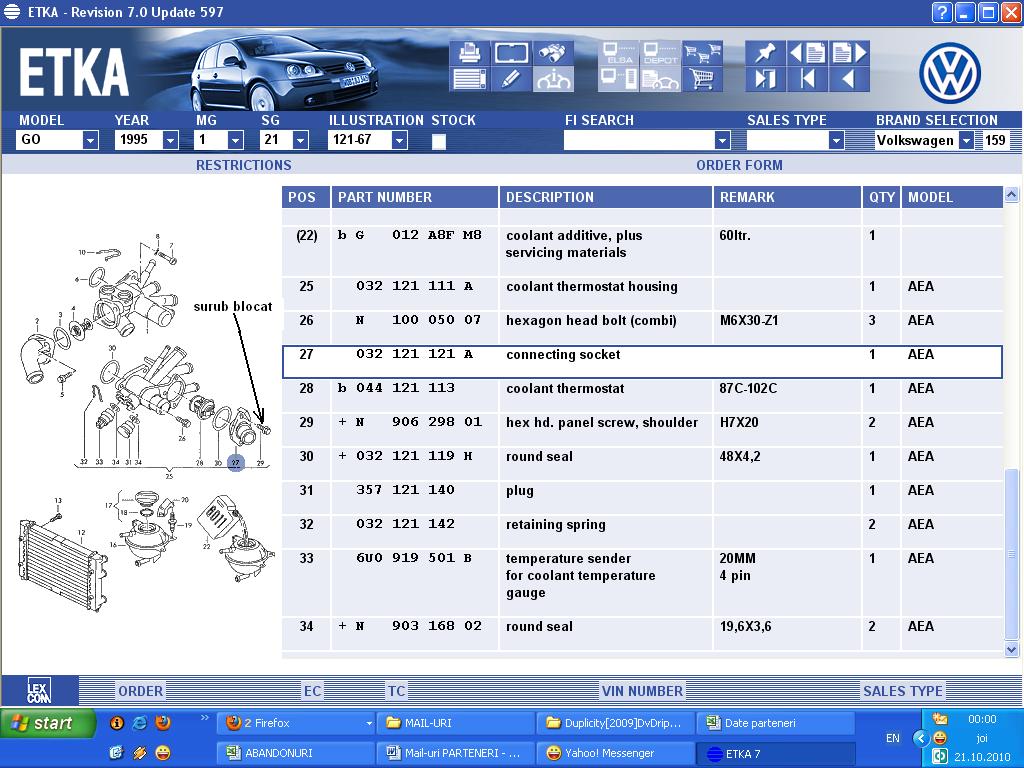The image size is (1024, 768).
Task: Click the plain left arrow back icon
Action: (849, 79)
